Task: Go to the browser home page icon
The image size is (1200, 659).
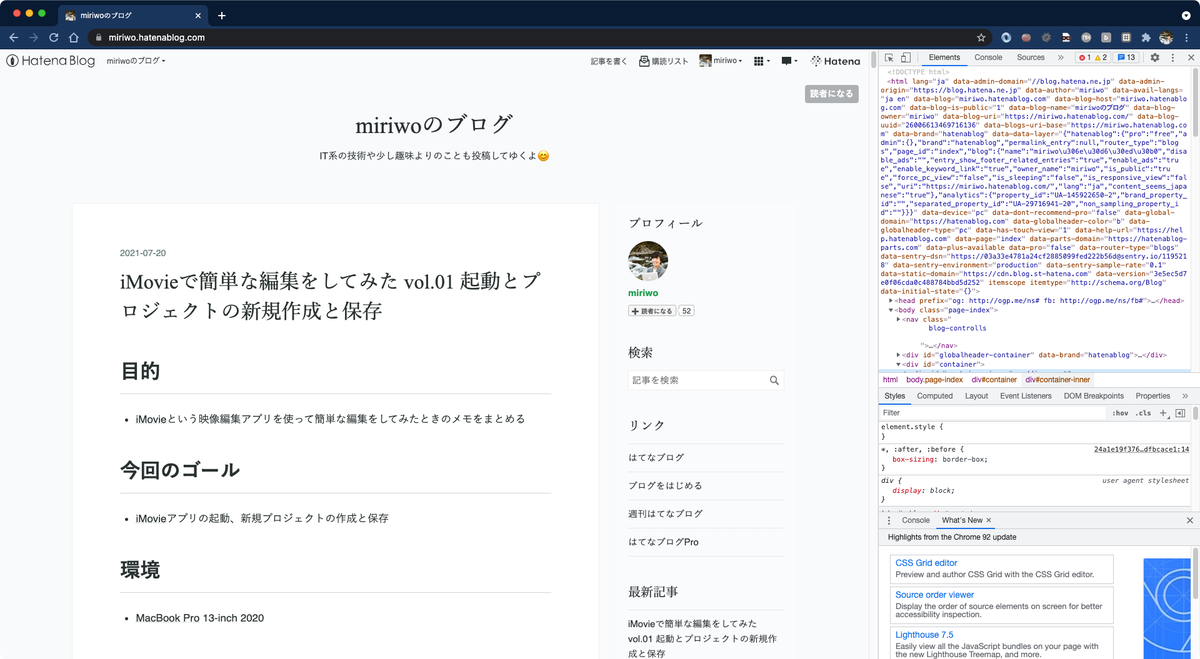Action: tap(74, 37)
